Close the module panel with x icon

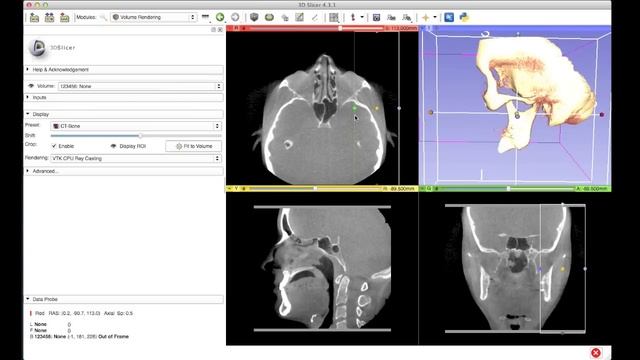pos(220,30)
